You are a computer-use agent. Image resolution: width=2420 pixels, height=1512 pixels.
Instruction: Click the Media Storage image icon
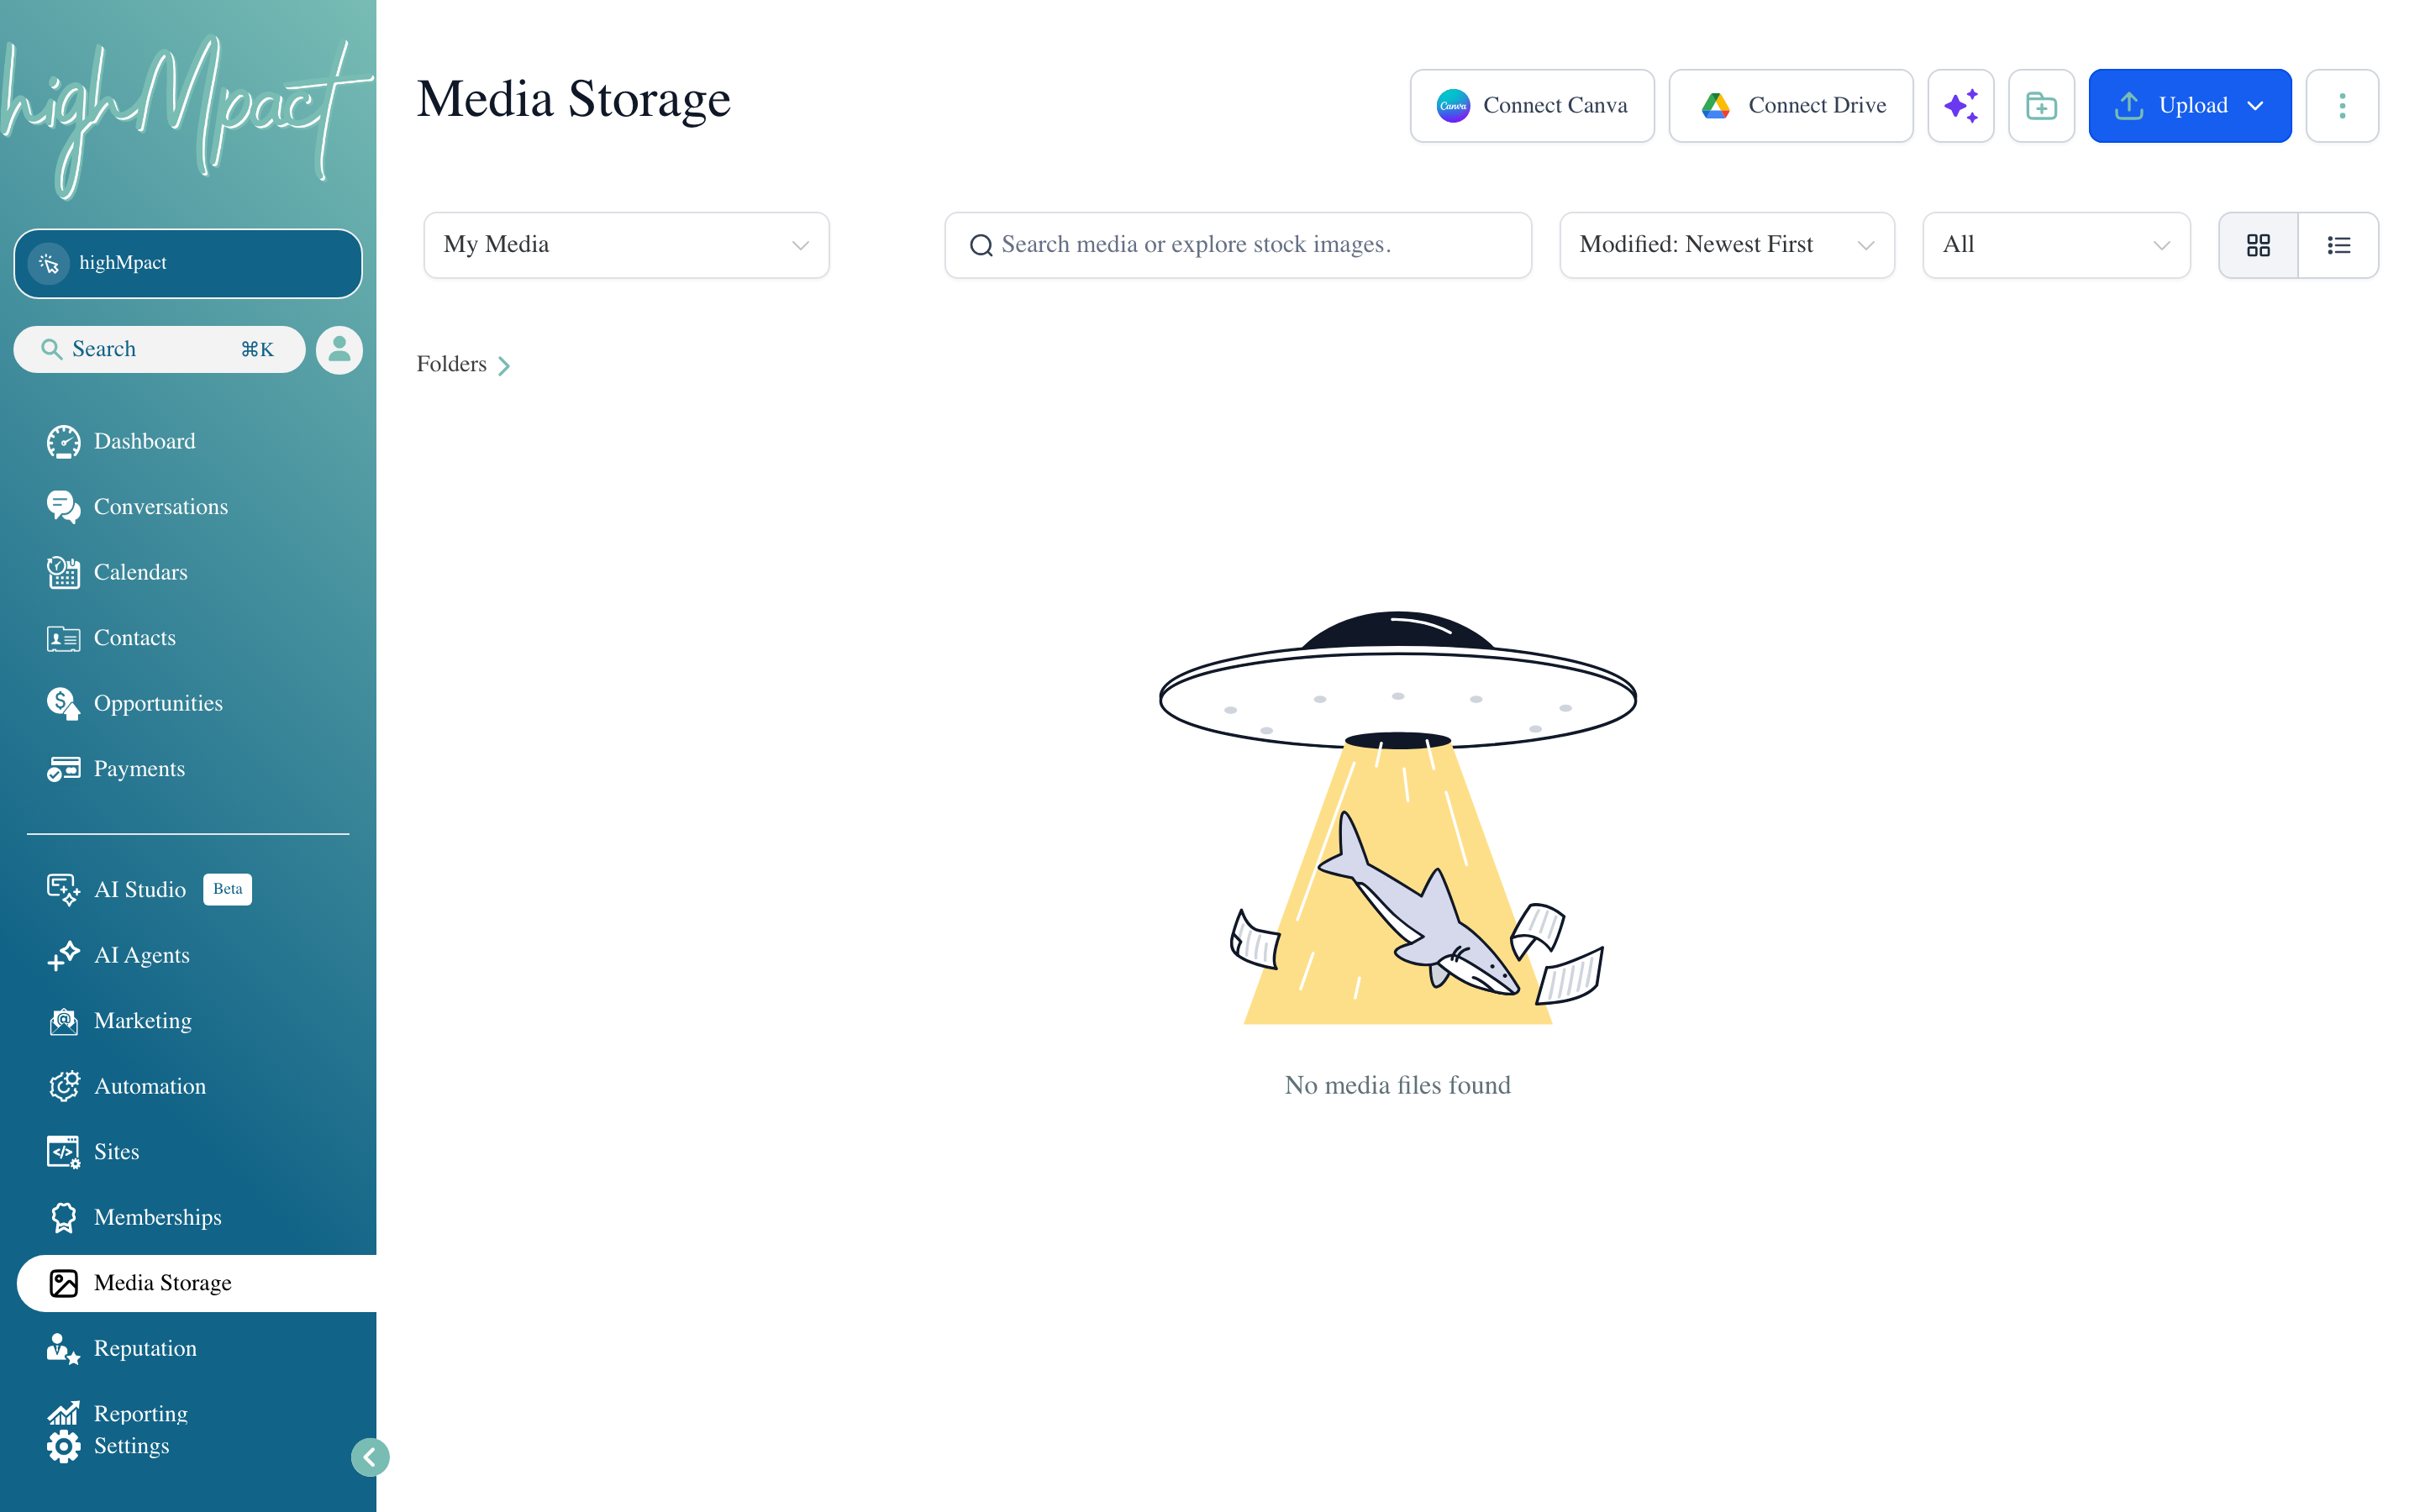click(x=63, y=1283)
